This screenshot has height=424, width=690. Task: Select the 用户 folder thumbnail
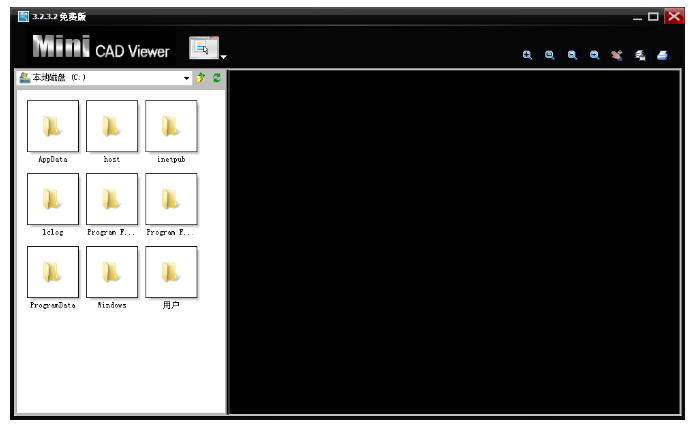(x=171, y=272)
